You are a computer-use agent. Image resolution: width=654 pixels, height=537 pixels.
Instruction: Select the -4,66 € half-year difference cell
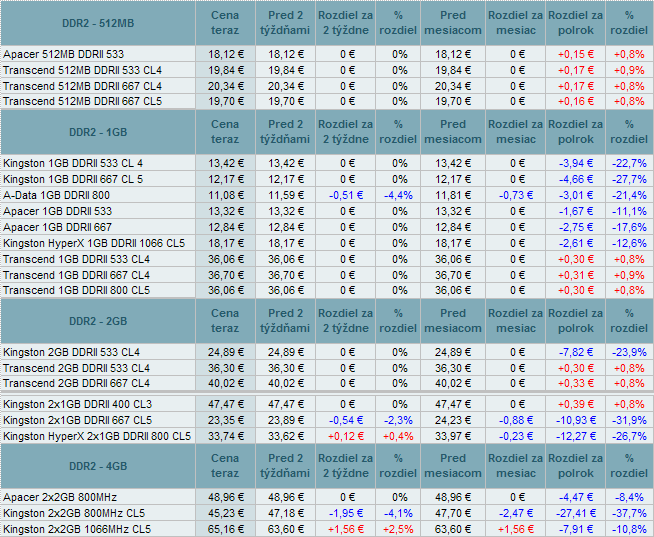coord(576,179)
